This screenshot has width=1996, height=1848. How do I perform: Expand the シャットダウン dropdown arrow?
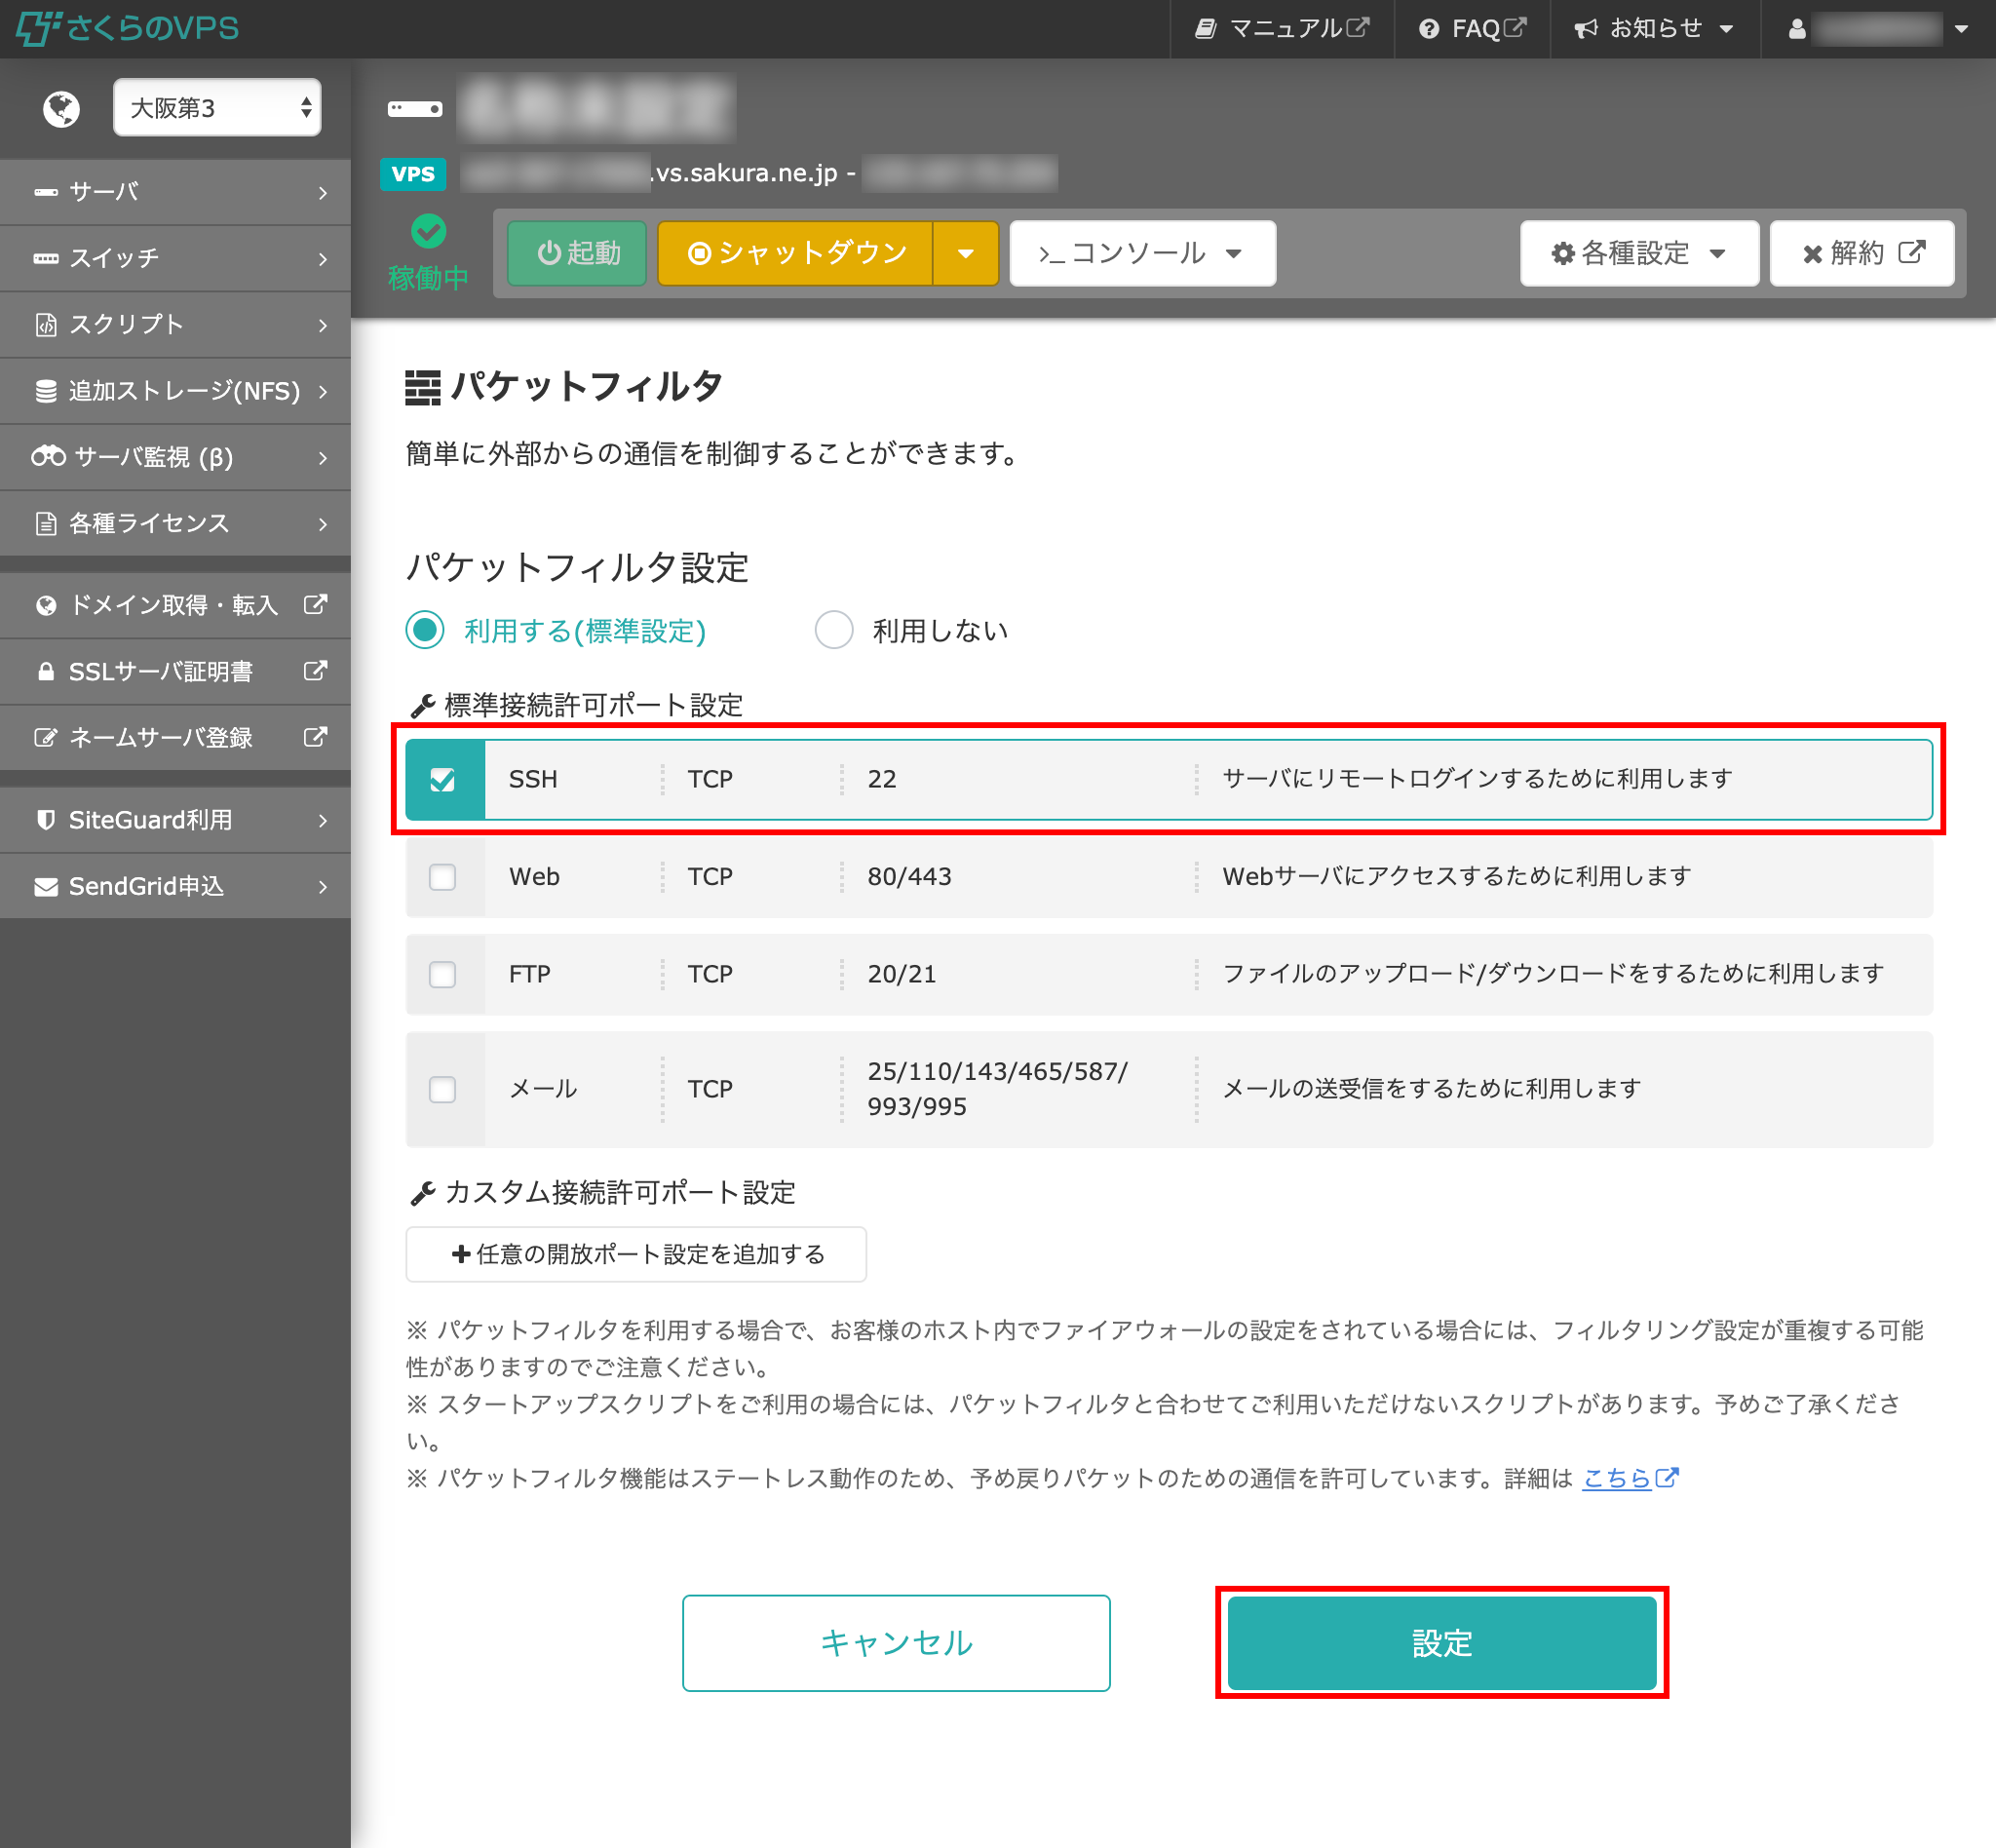pyautogui.click(x=965, y=254)
